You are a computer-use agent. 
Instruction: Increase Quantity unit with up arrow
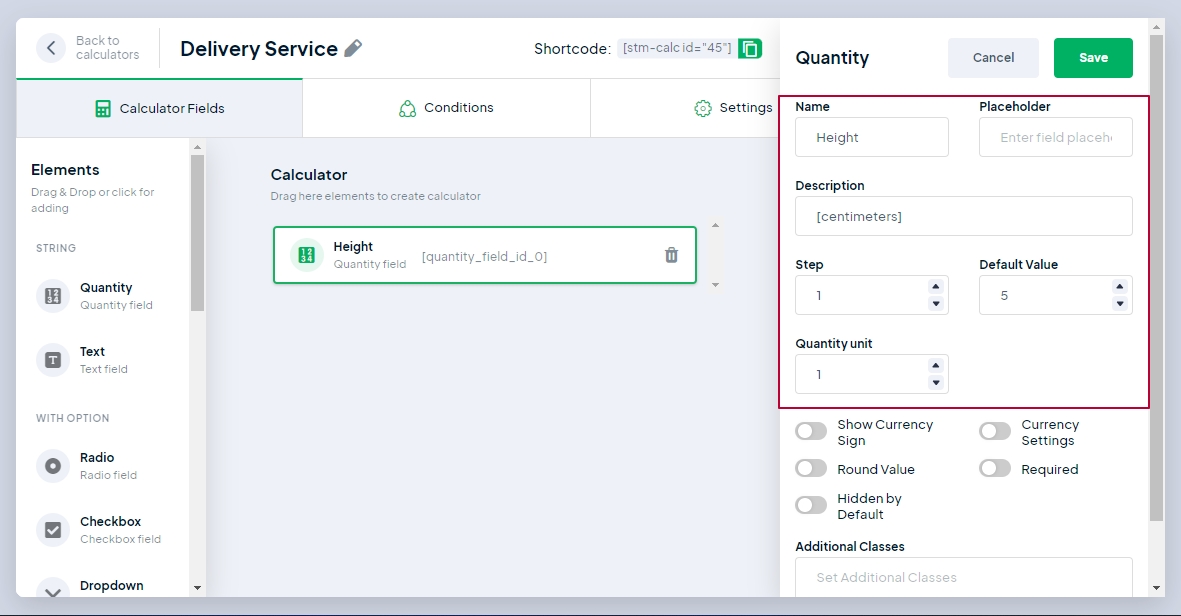(935, 366)
